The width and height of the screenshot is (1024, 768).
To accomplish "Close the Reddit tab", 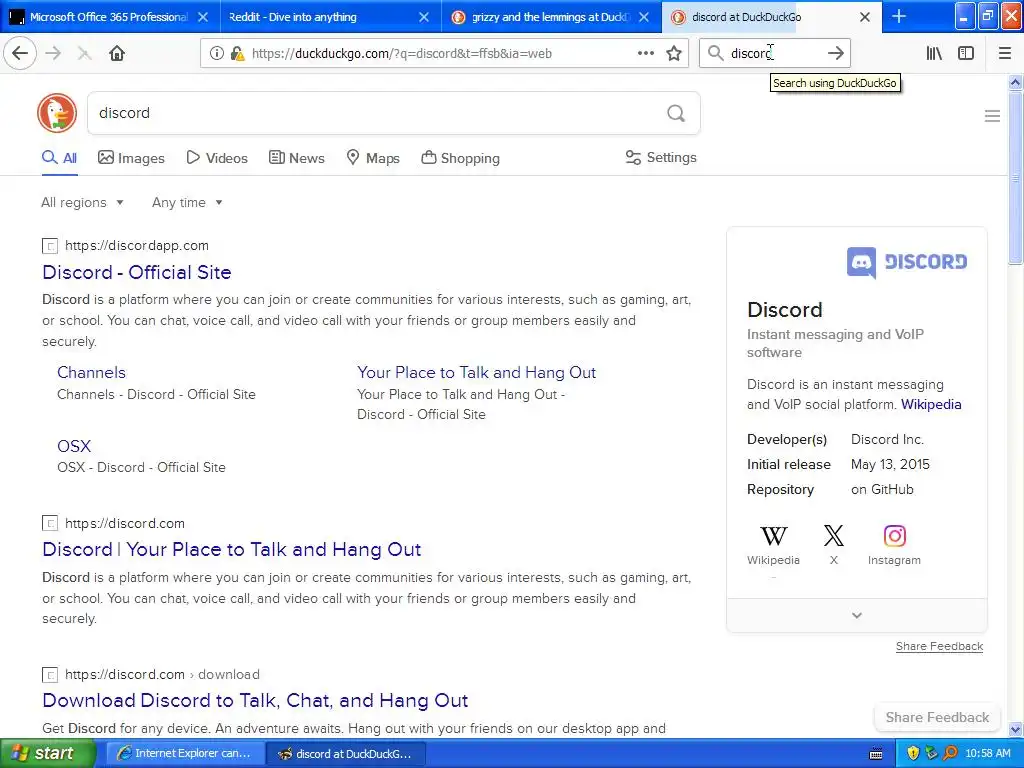I will 424,17.
